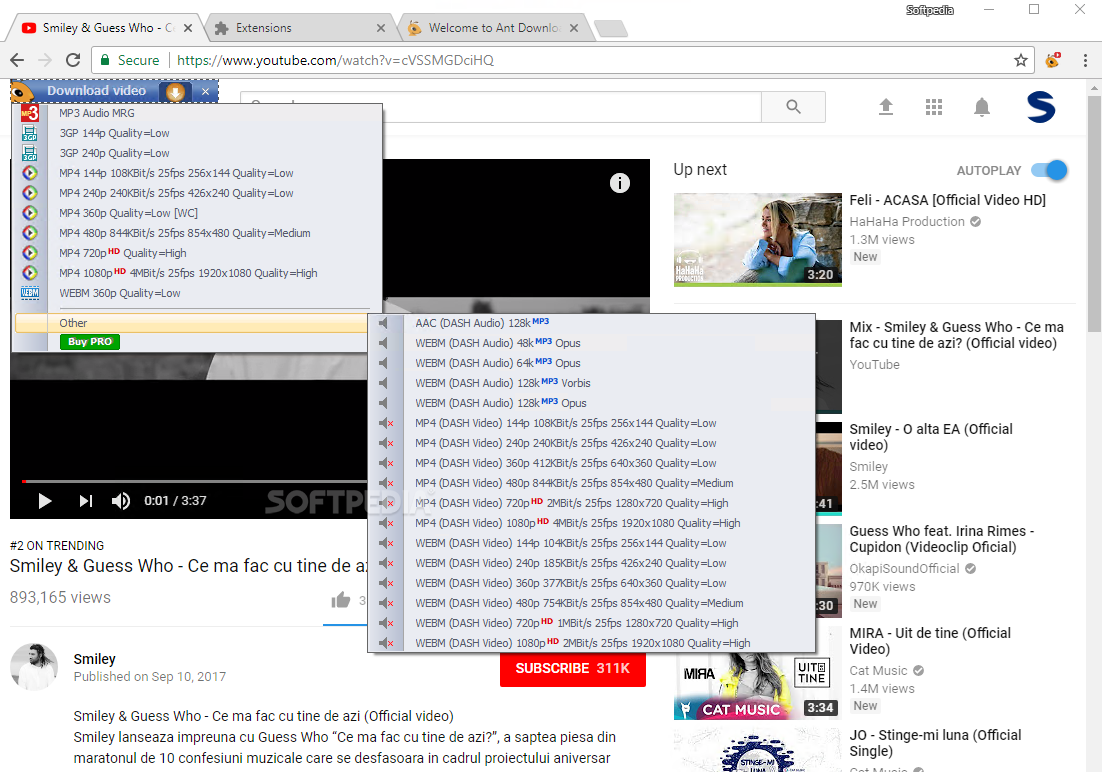This screenshot has width=1102, height=772.
Task: Open Smiley - O alta EA video title
Action: (931, 437)
